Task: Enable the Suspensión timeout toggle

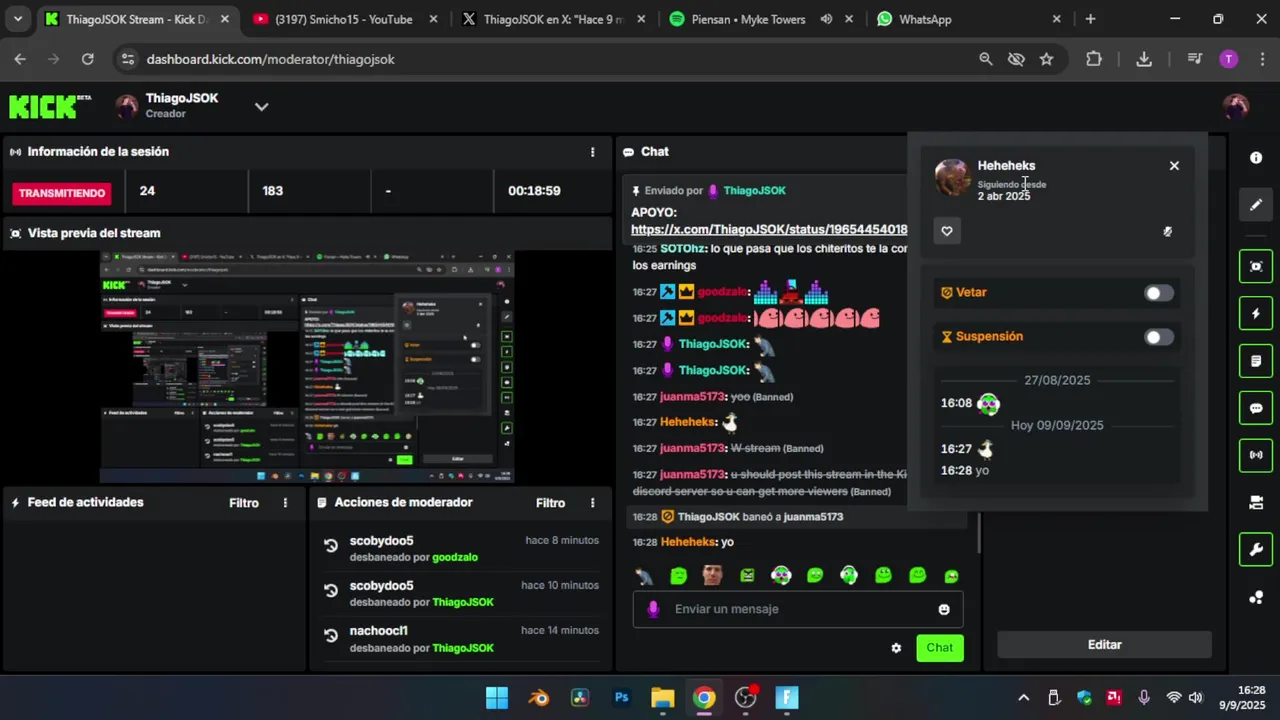Action: pos(1158,337)
